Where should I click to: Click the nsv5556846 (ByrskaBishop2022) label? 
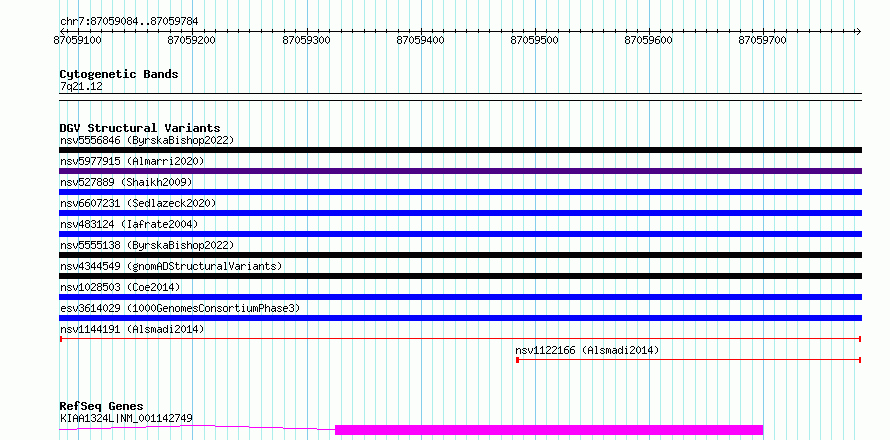point(147,140)
